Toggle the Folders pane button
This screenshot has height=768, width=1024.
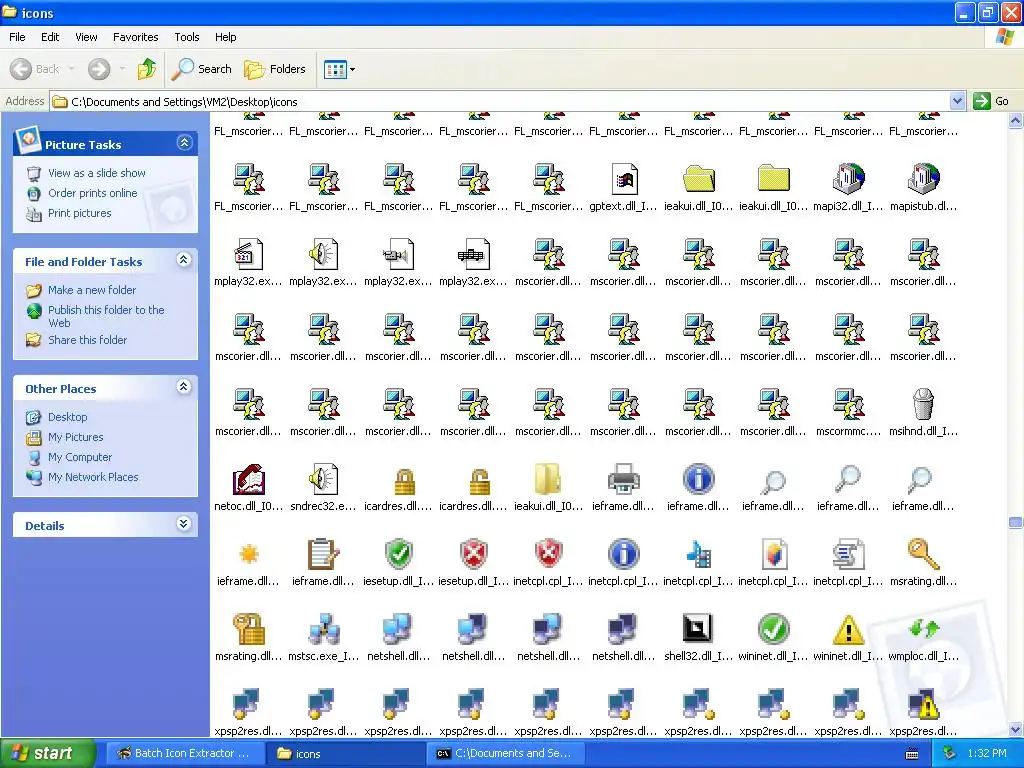click(x=274, y=69)
